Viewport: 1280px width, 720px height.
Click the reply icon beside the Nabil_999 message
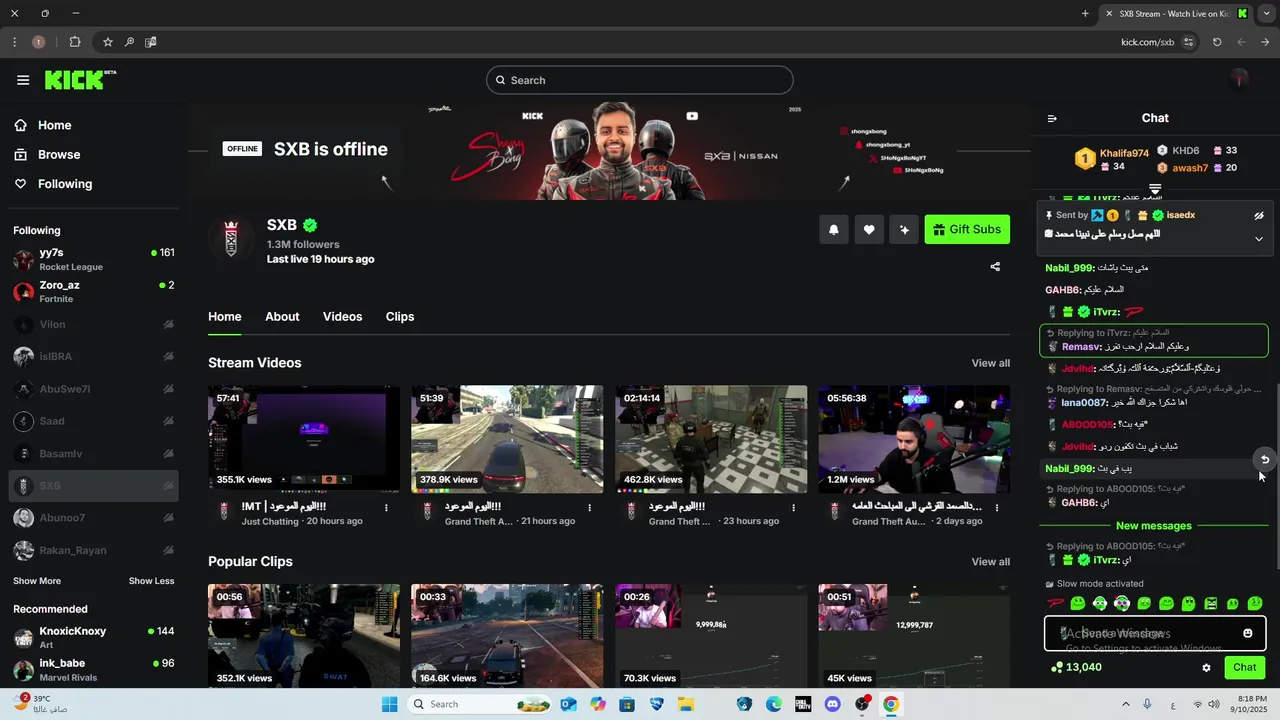(1265, 460)
